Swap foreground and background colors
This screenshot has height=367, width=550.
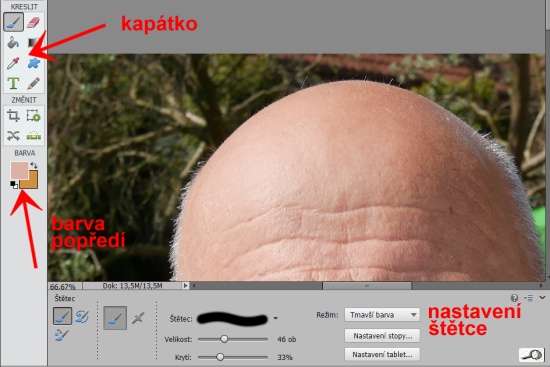pyautogui.click(x=34, y=165)
